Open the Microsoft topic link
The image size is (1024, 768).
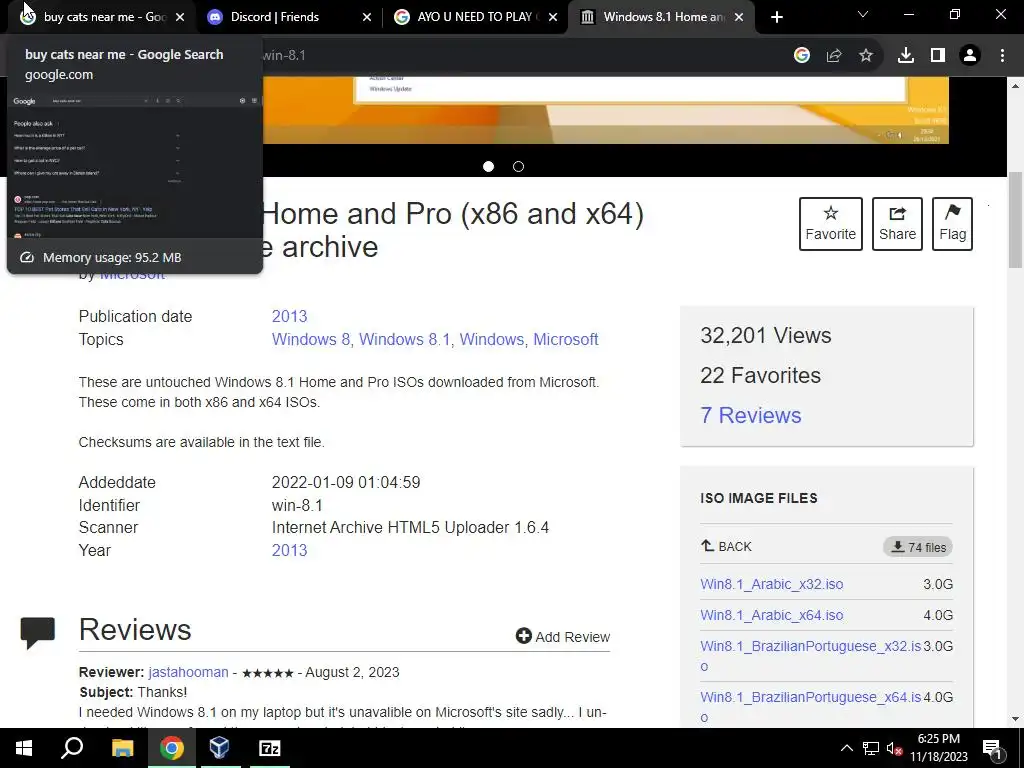click(566, 340)
